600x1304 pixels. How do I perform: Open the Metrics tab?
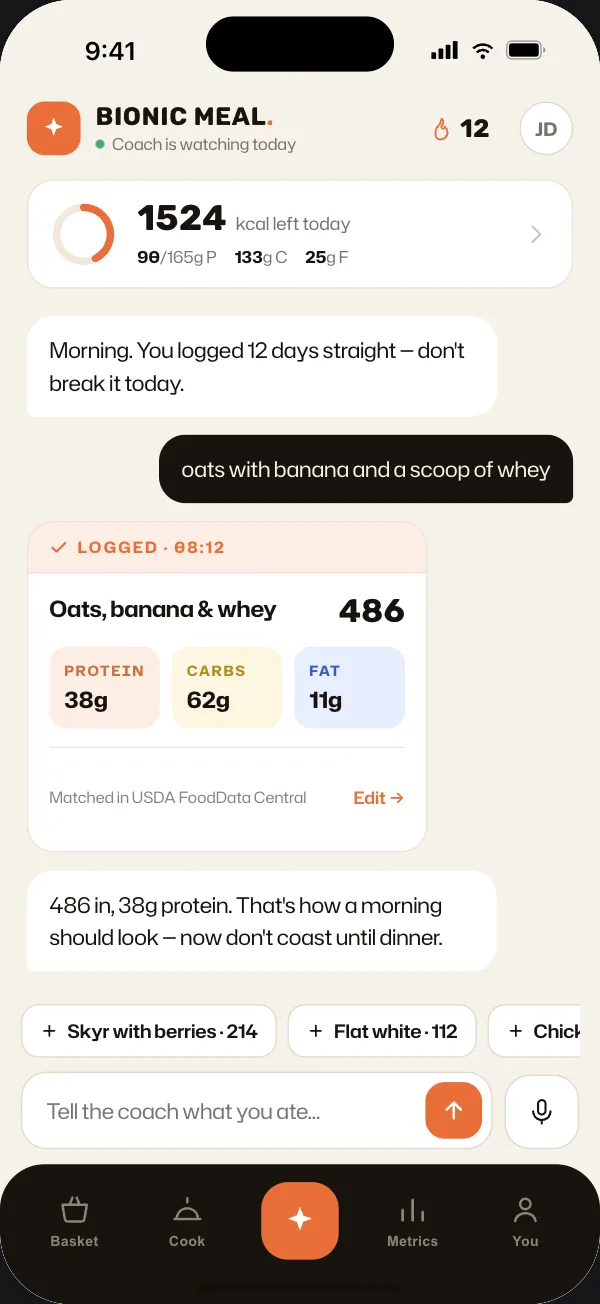[412, 1222]
